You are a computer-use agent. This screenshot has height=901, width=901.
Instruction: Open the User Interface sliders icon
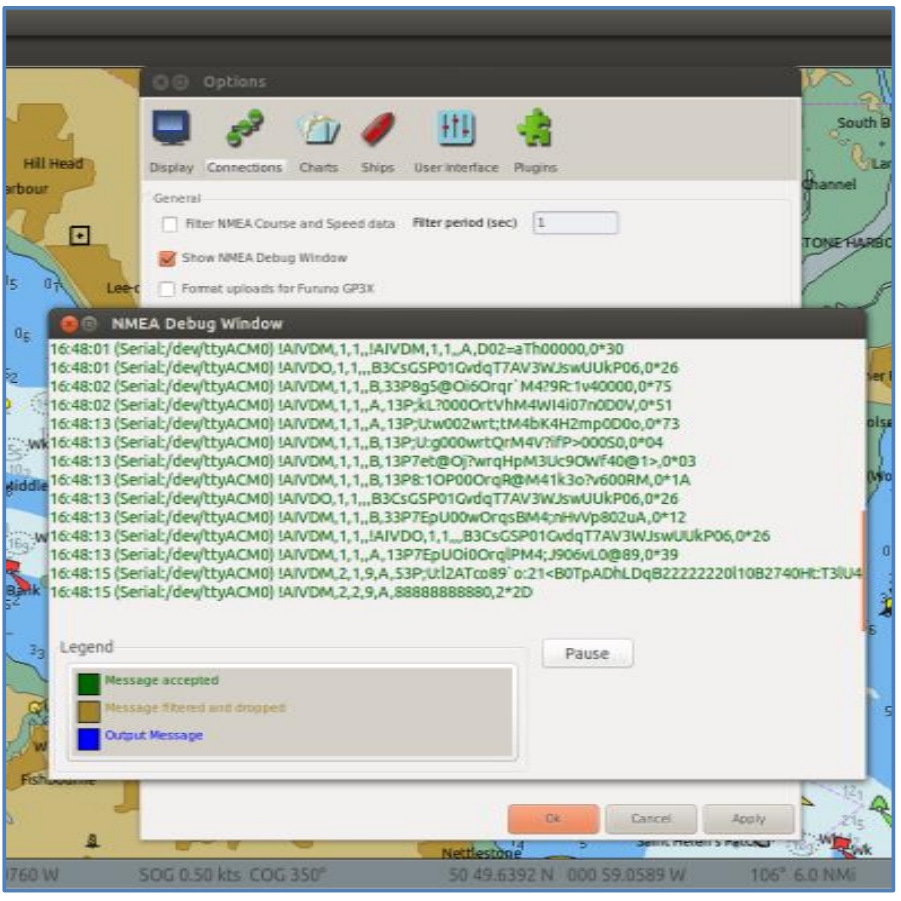coord(455,131)
